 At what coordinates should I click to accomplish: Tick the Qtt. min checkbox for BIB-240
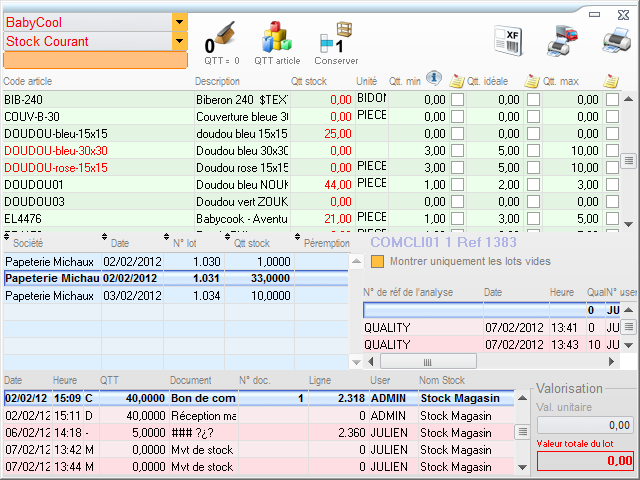[x=457, y=100]
